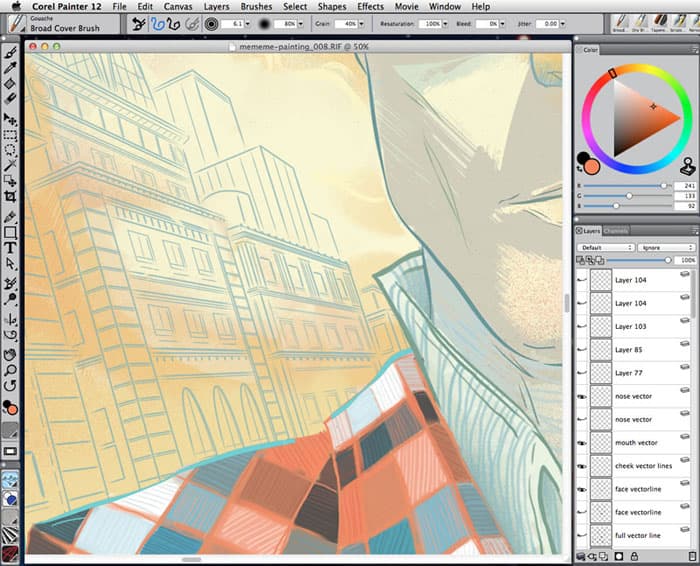Viewport: 700px width, 566px height.
Task: Select the Magnifier tool
Action: click(x=10, y=370)
